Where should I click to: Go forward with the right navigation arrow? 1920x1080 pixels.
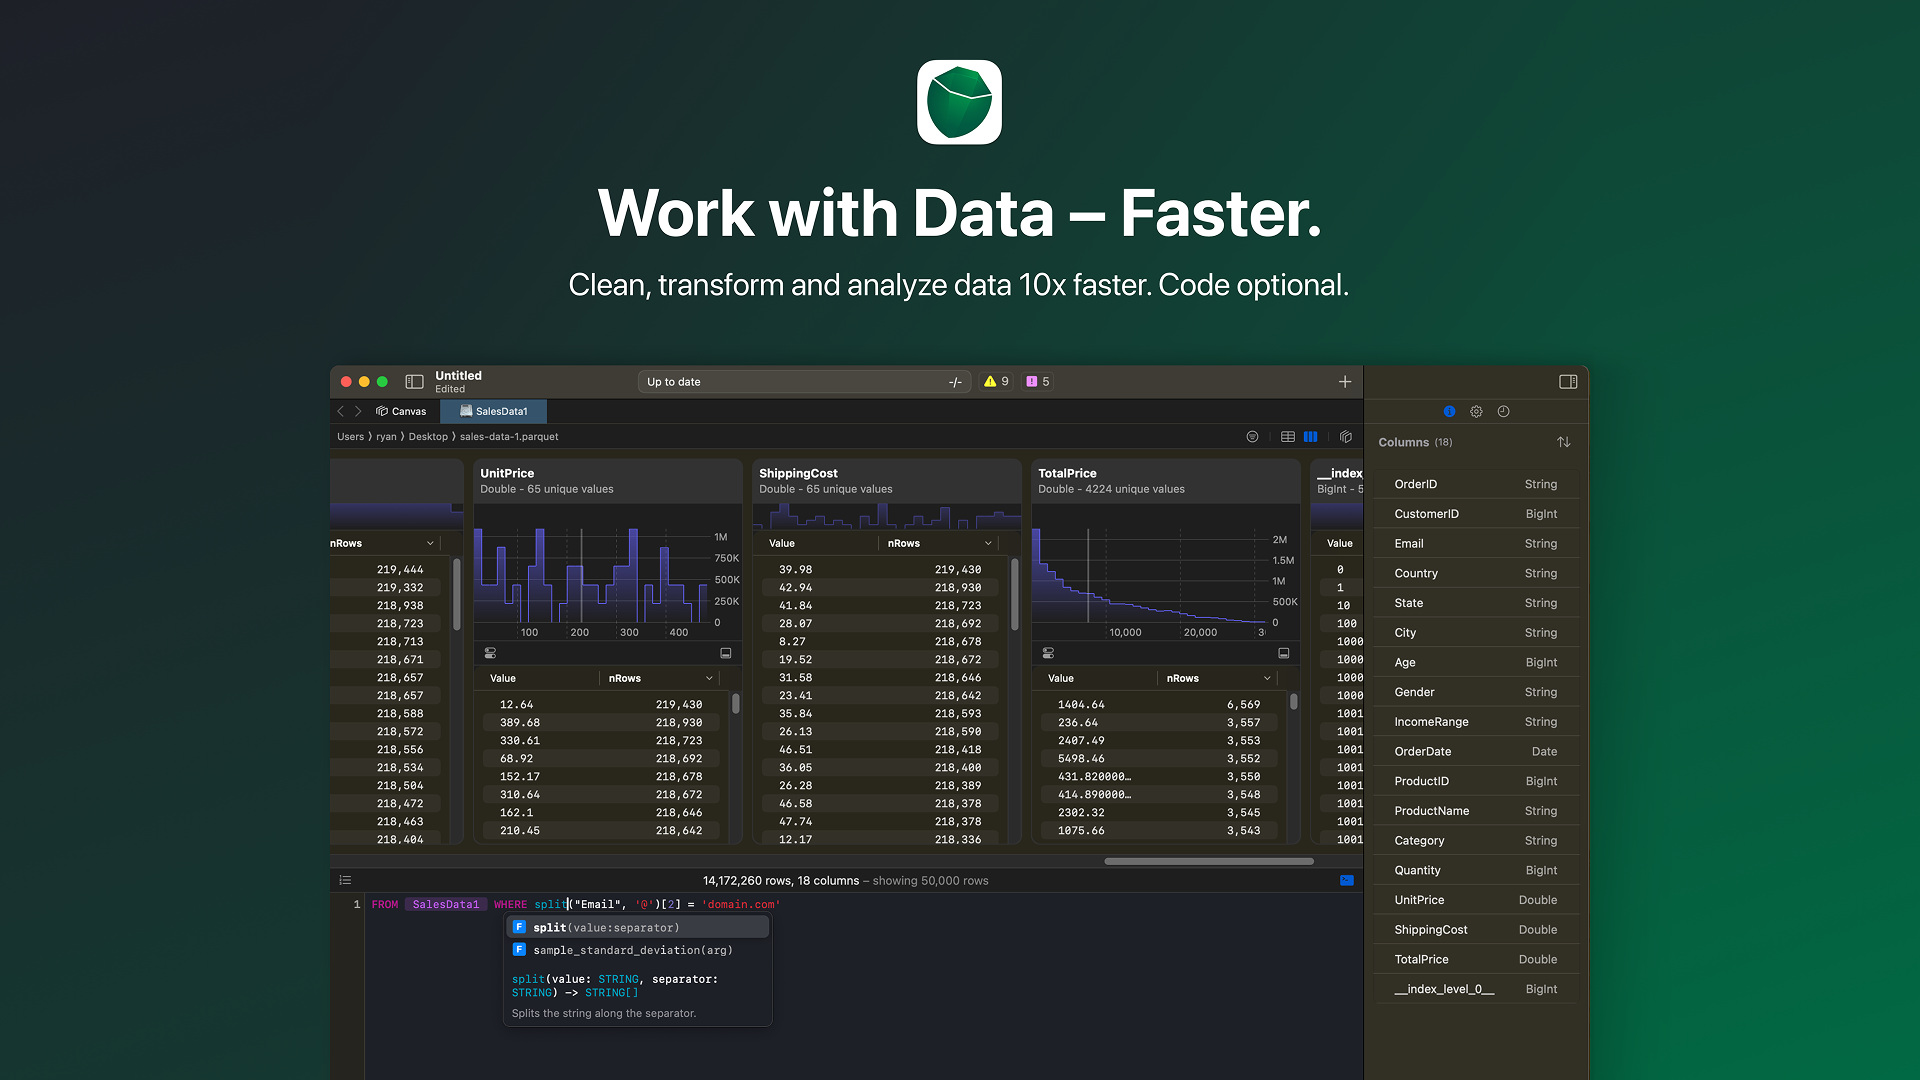pyautogui.click(x=358, y=411)
